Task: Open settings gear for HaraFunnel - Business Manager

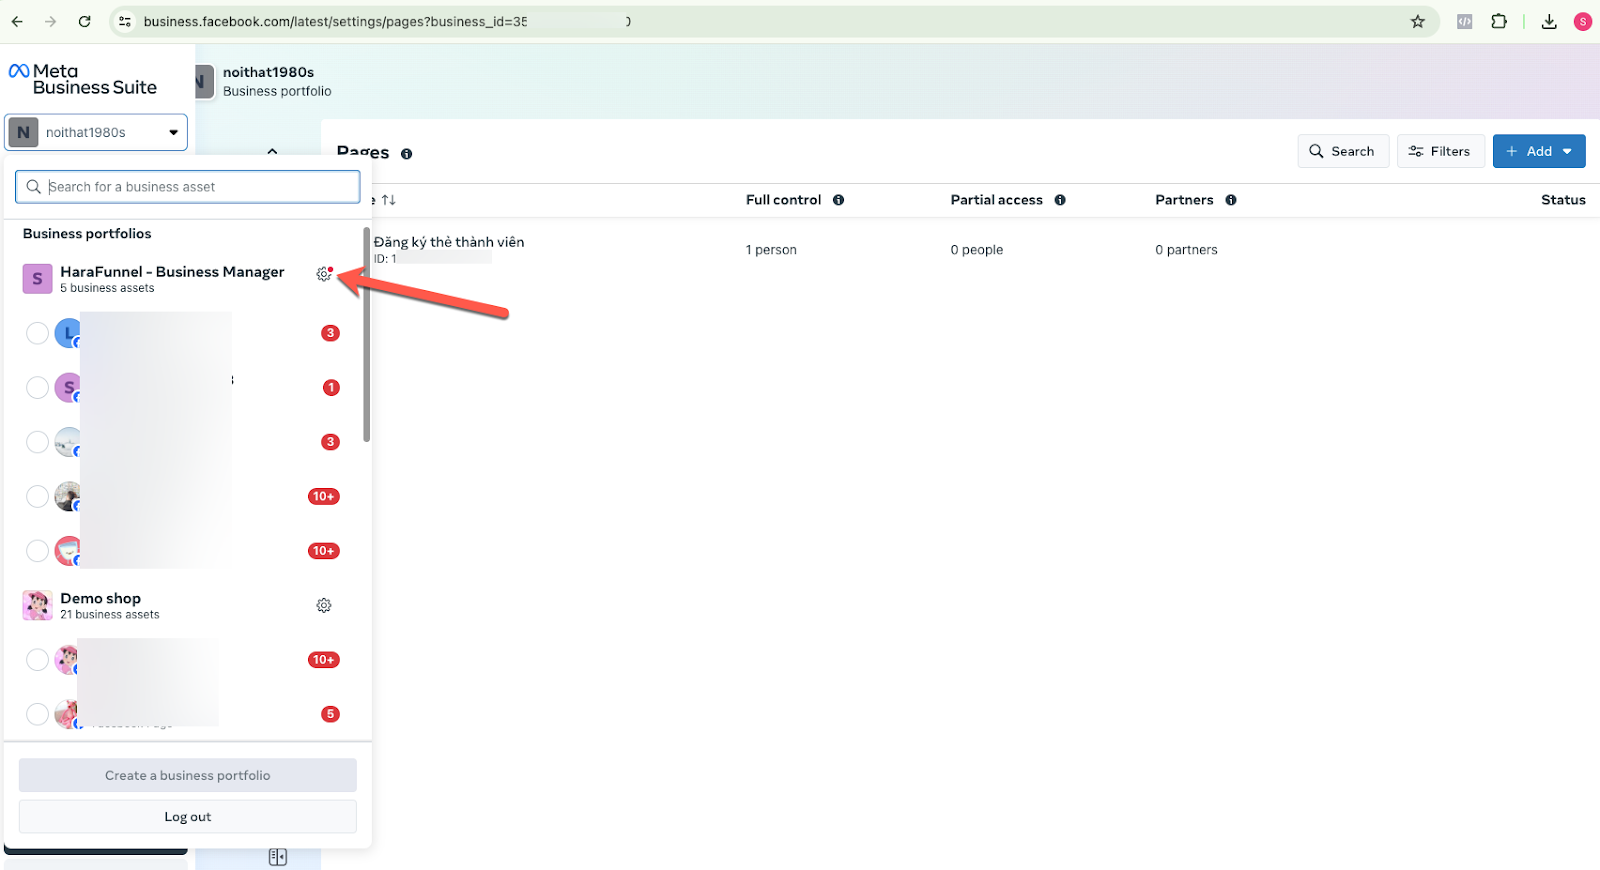Action: (x=324, y=274)
